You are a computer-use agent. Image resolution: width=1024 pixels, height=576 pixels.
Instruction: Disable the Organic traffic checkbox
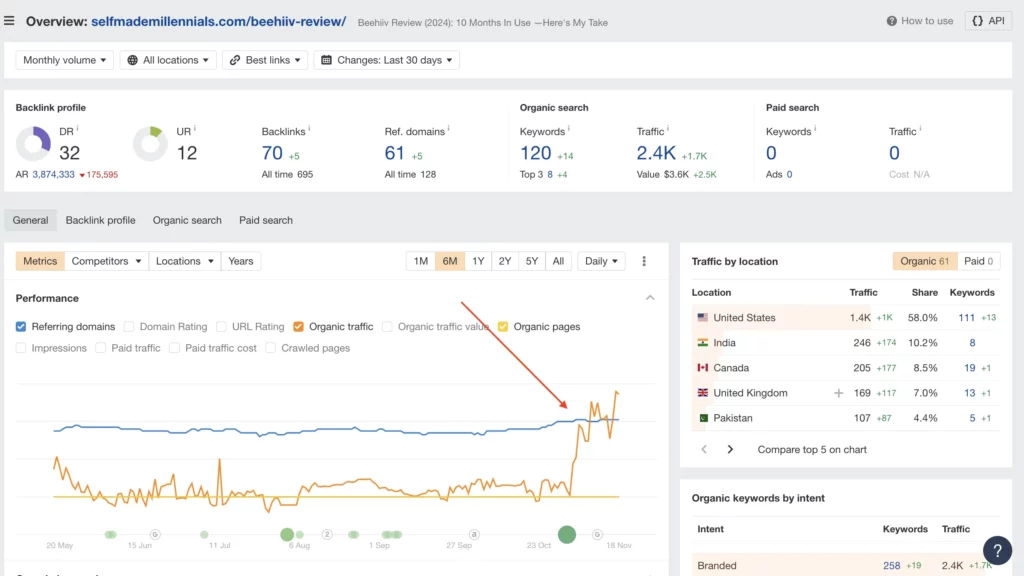[299, 327]
